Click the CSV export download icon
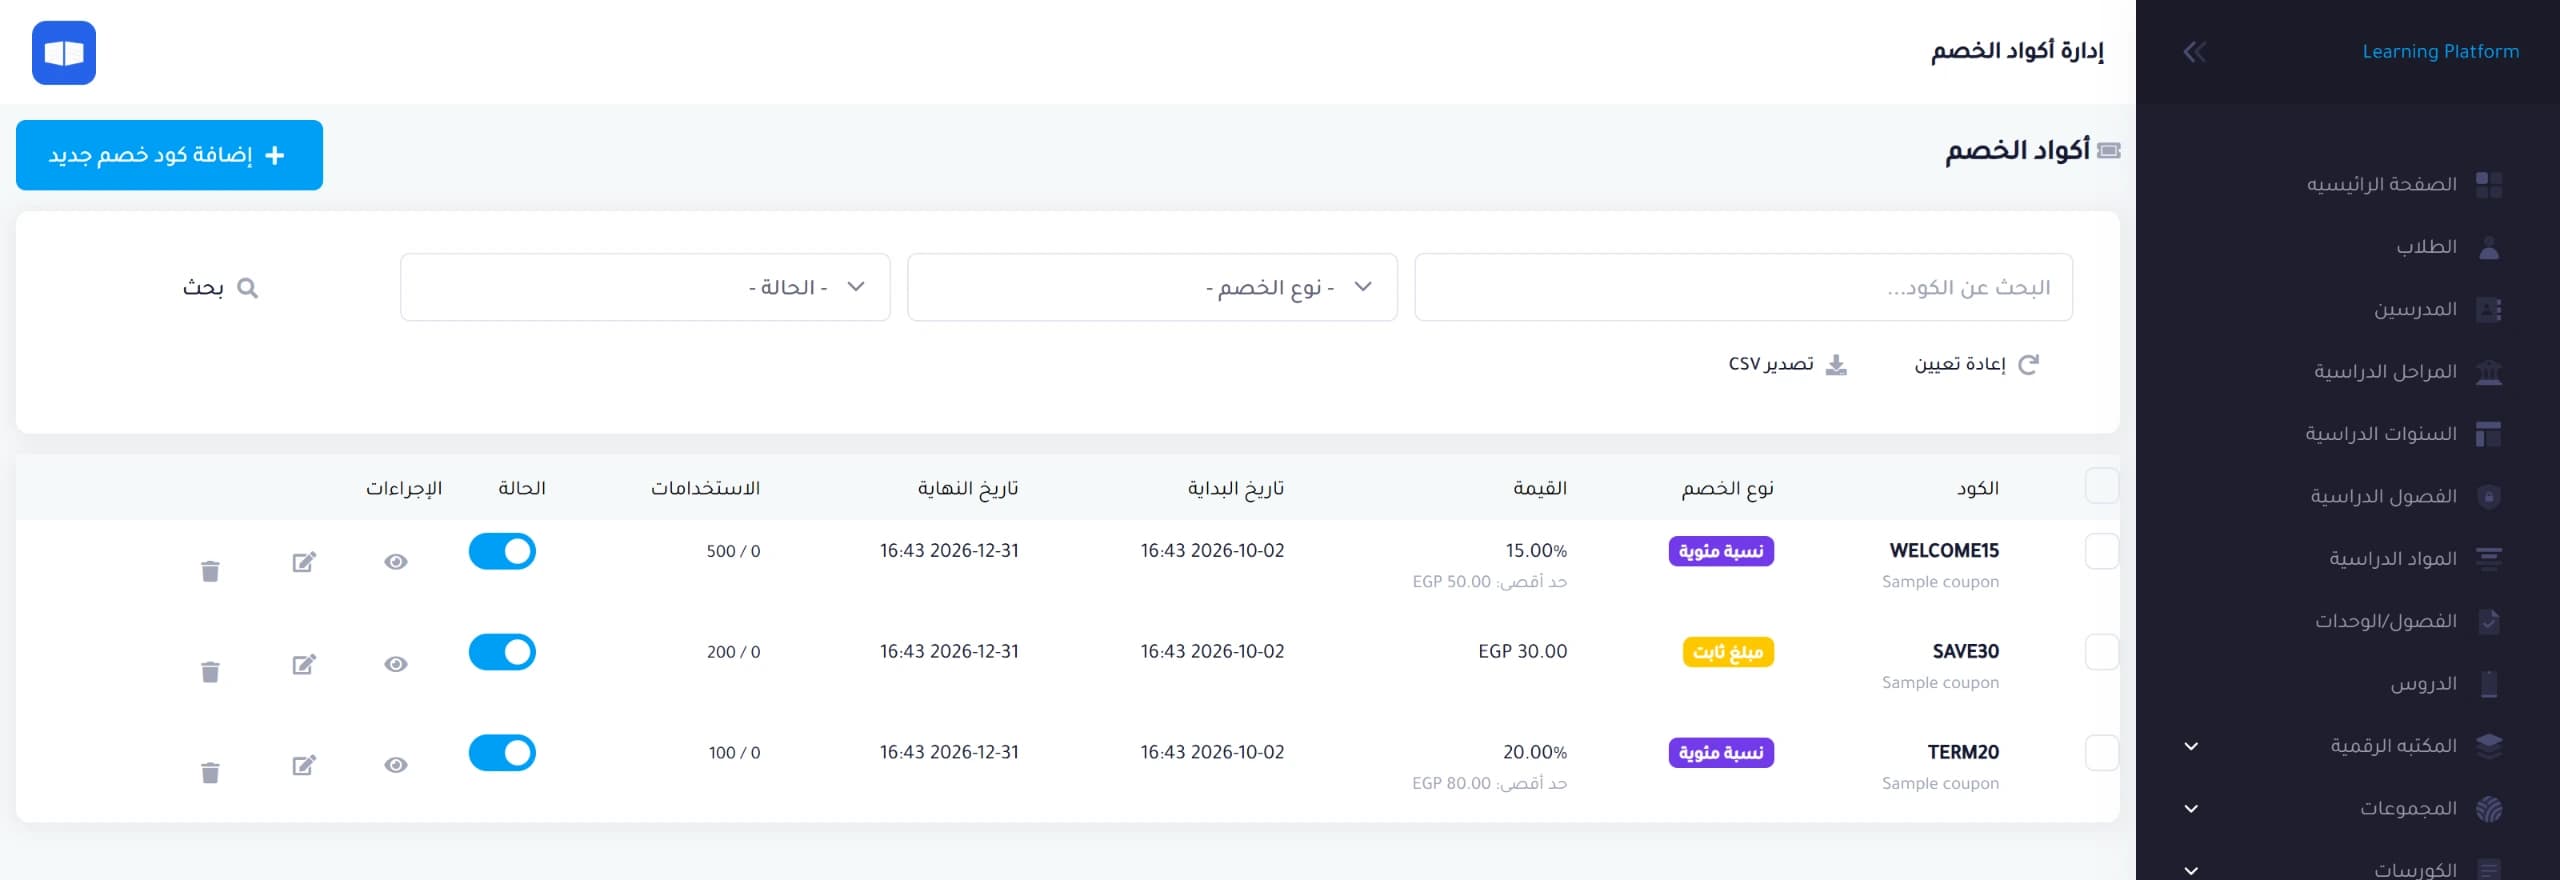This screenshot has width=2560, height=880. 1836,364
